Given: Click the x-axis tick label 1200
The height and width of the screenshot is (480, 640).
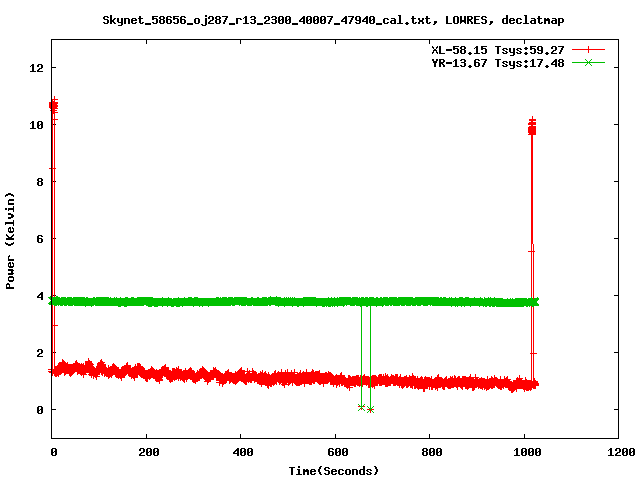Looking at the screenshot, I should 620,452.
